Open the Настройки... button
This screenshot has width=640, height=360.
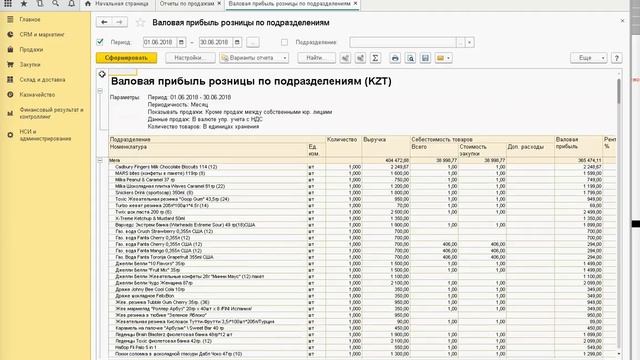190,58
